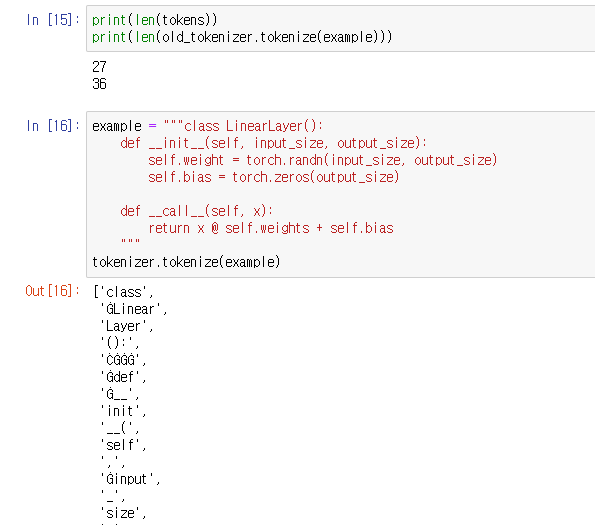Click the return x @ self.weights line
The image size is (595, 525).
[271, 228]
